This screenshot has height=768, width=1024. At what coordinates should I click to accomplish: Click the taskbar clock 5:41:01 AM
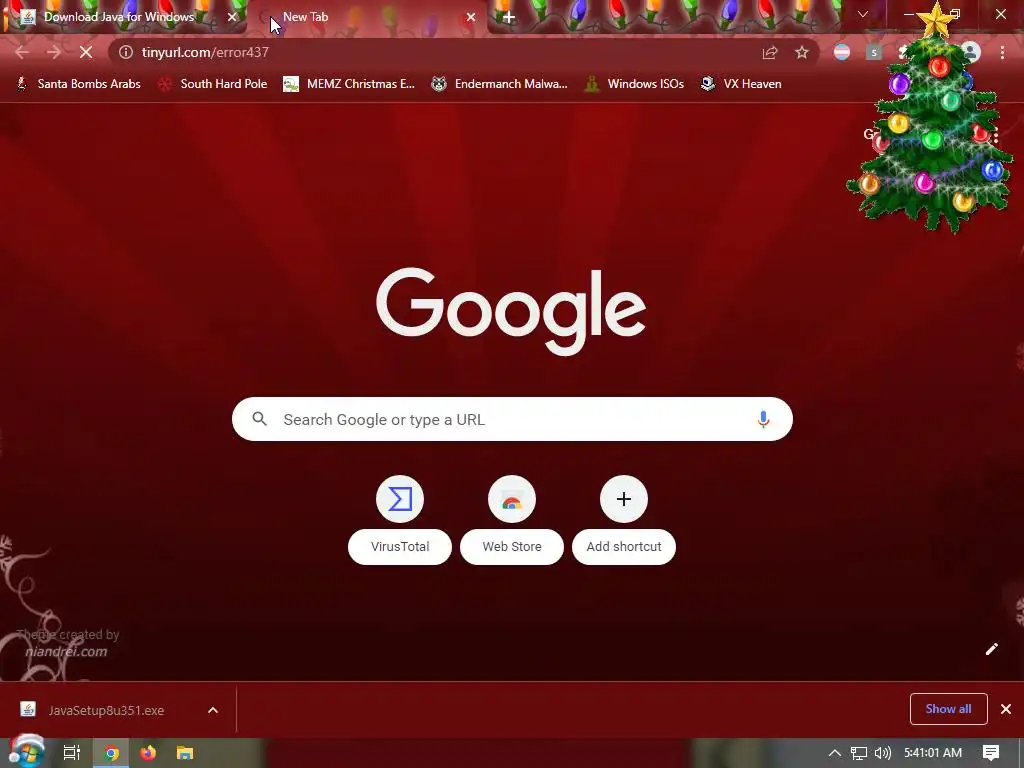[933, 753]
